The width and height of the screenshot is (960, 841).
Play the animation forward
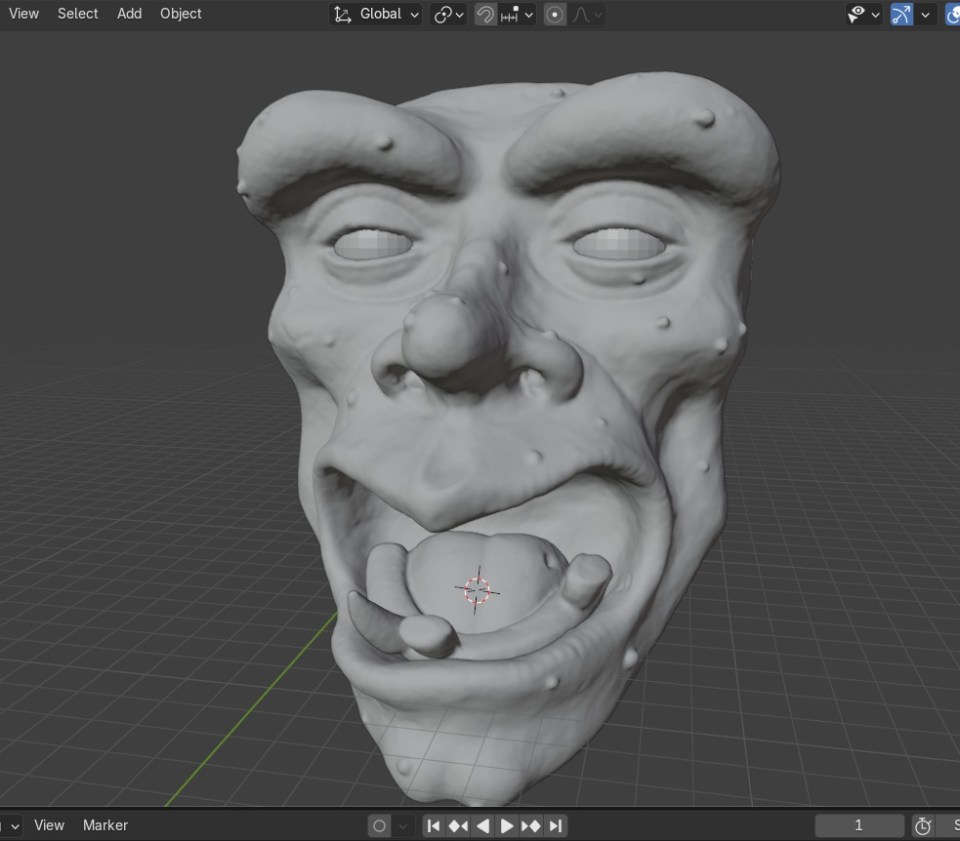(507, 826)
